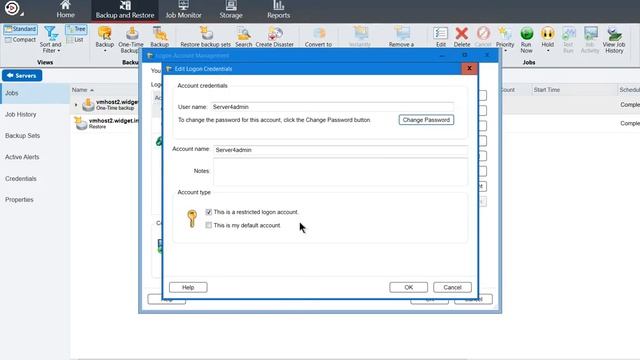Click Help in Edit Logon Credentials
Image resolution: width=640 pixels, height=360 pixels.
point(188,287)
